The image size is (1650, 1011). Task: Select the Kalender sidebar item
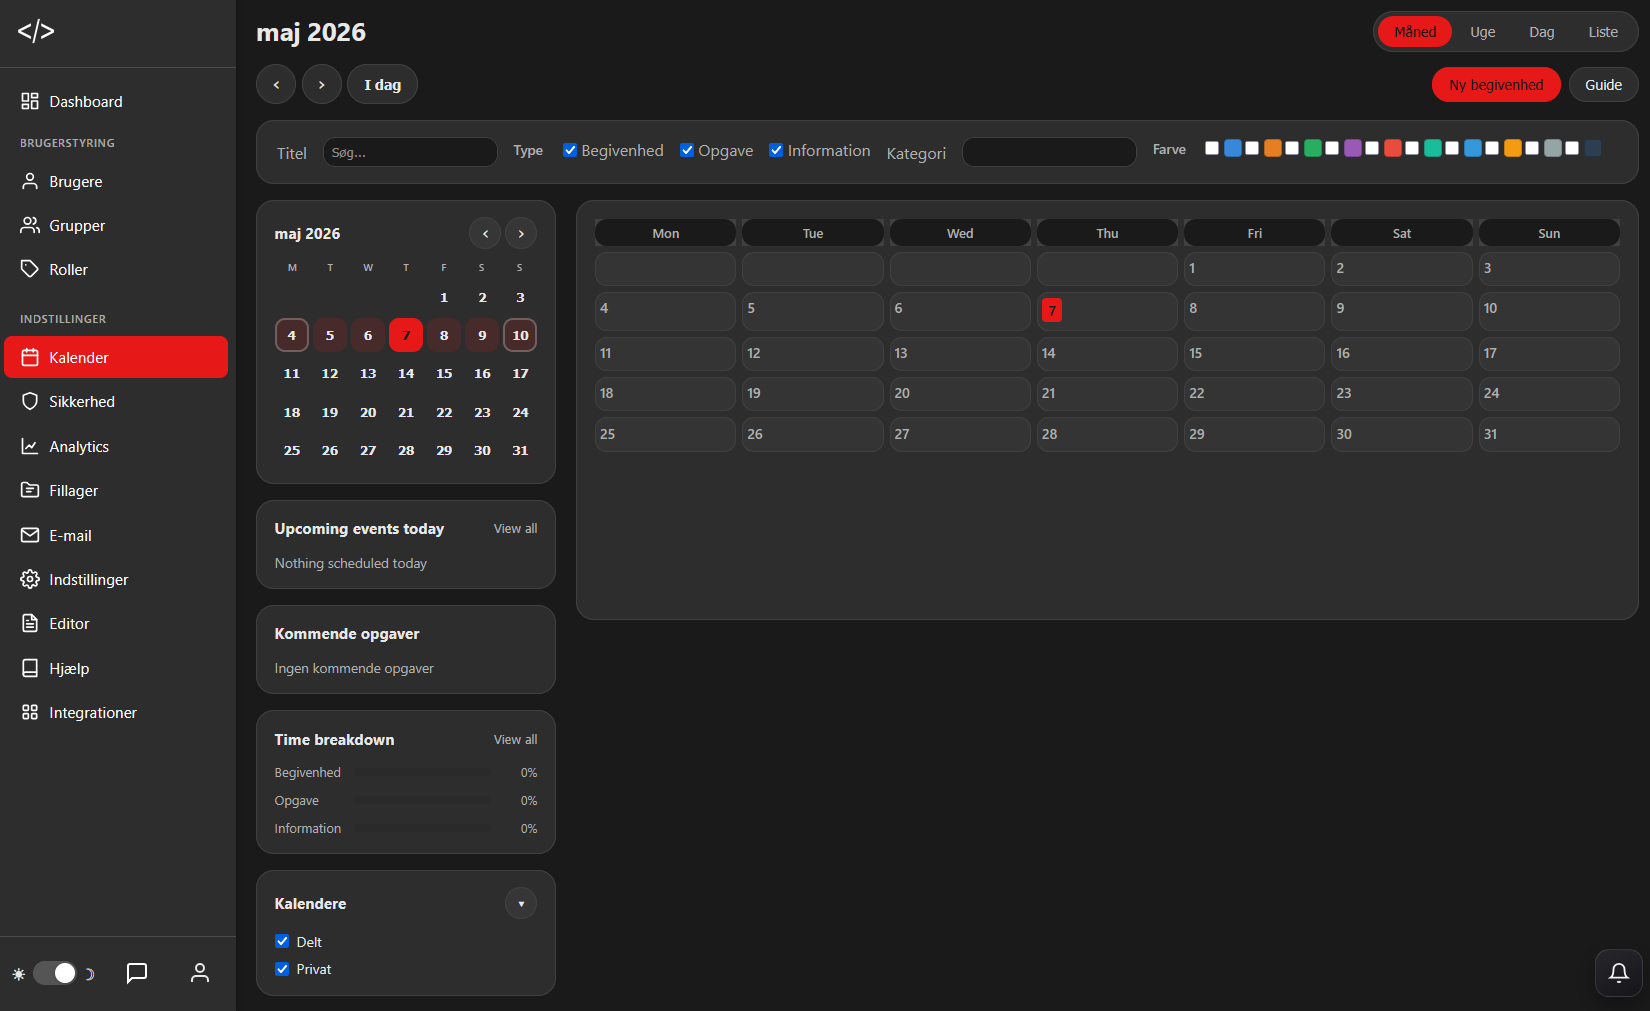116,357
